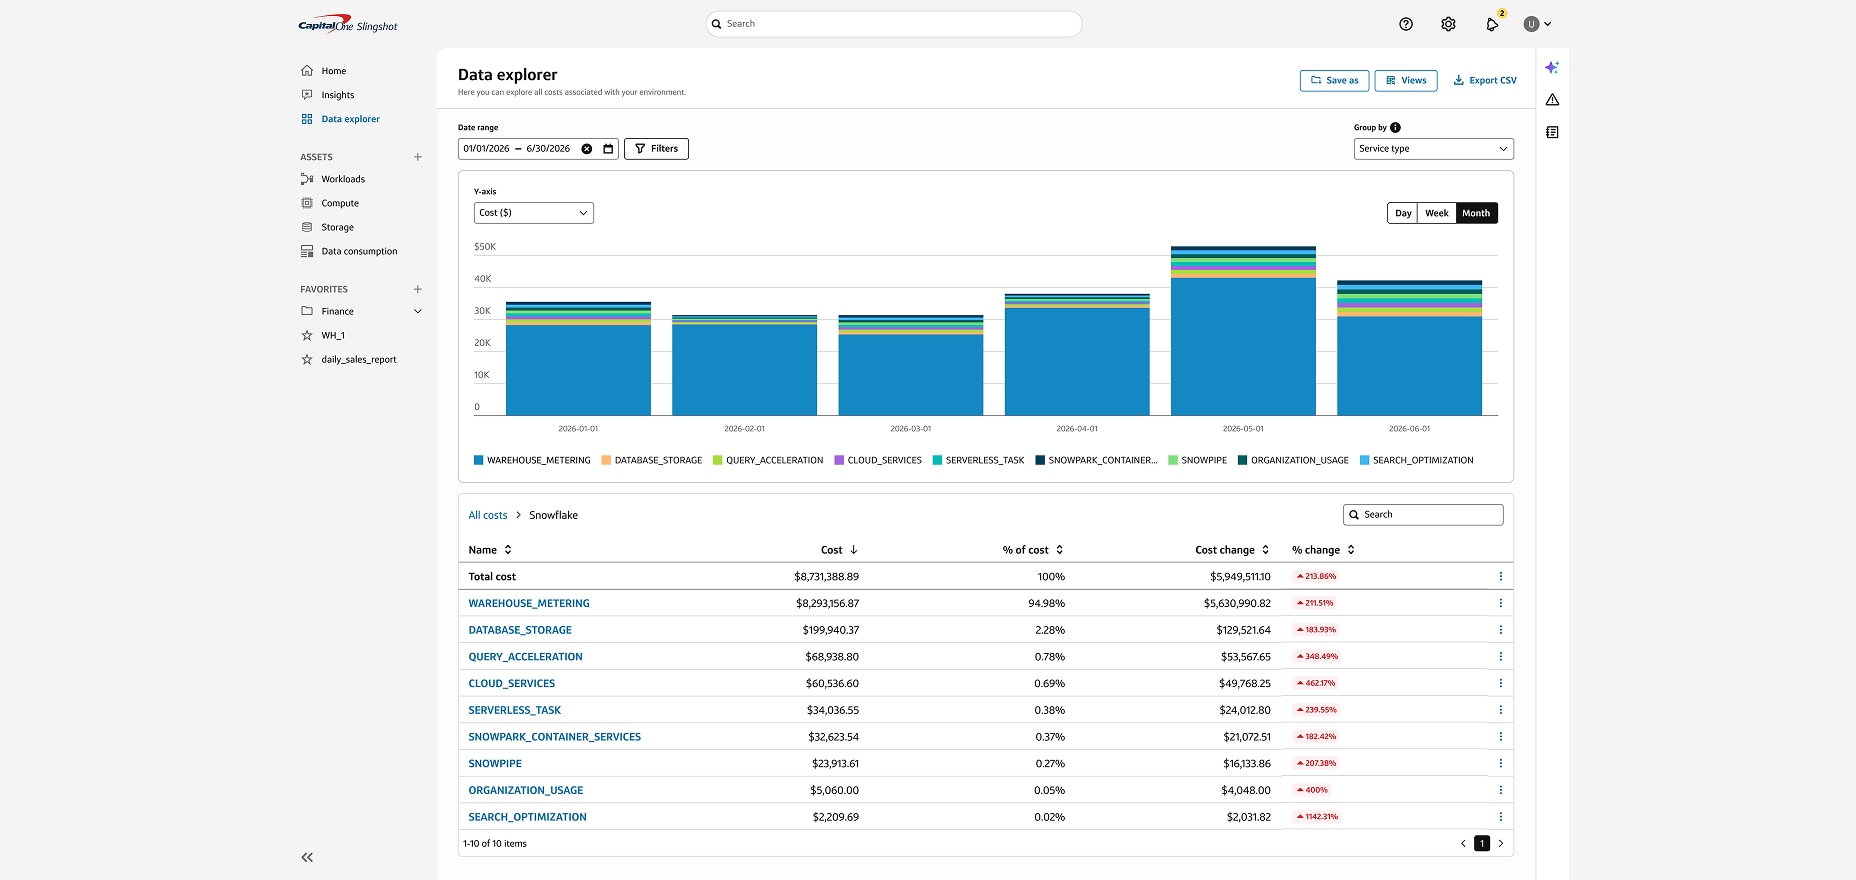The image size is (1856, 880).
Task: Show the Group by info tooltip
Action: pyautogui.click(x=1395, y=127)
